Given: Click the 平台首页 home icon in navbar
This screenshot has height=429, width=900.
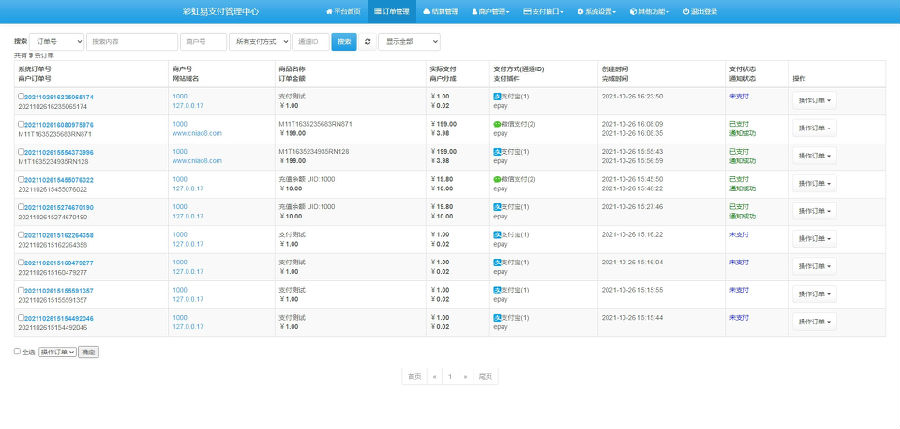Looking at the screenshot, I should coord(329,11).
